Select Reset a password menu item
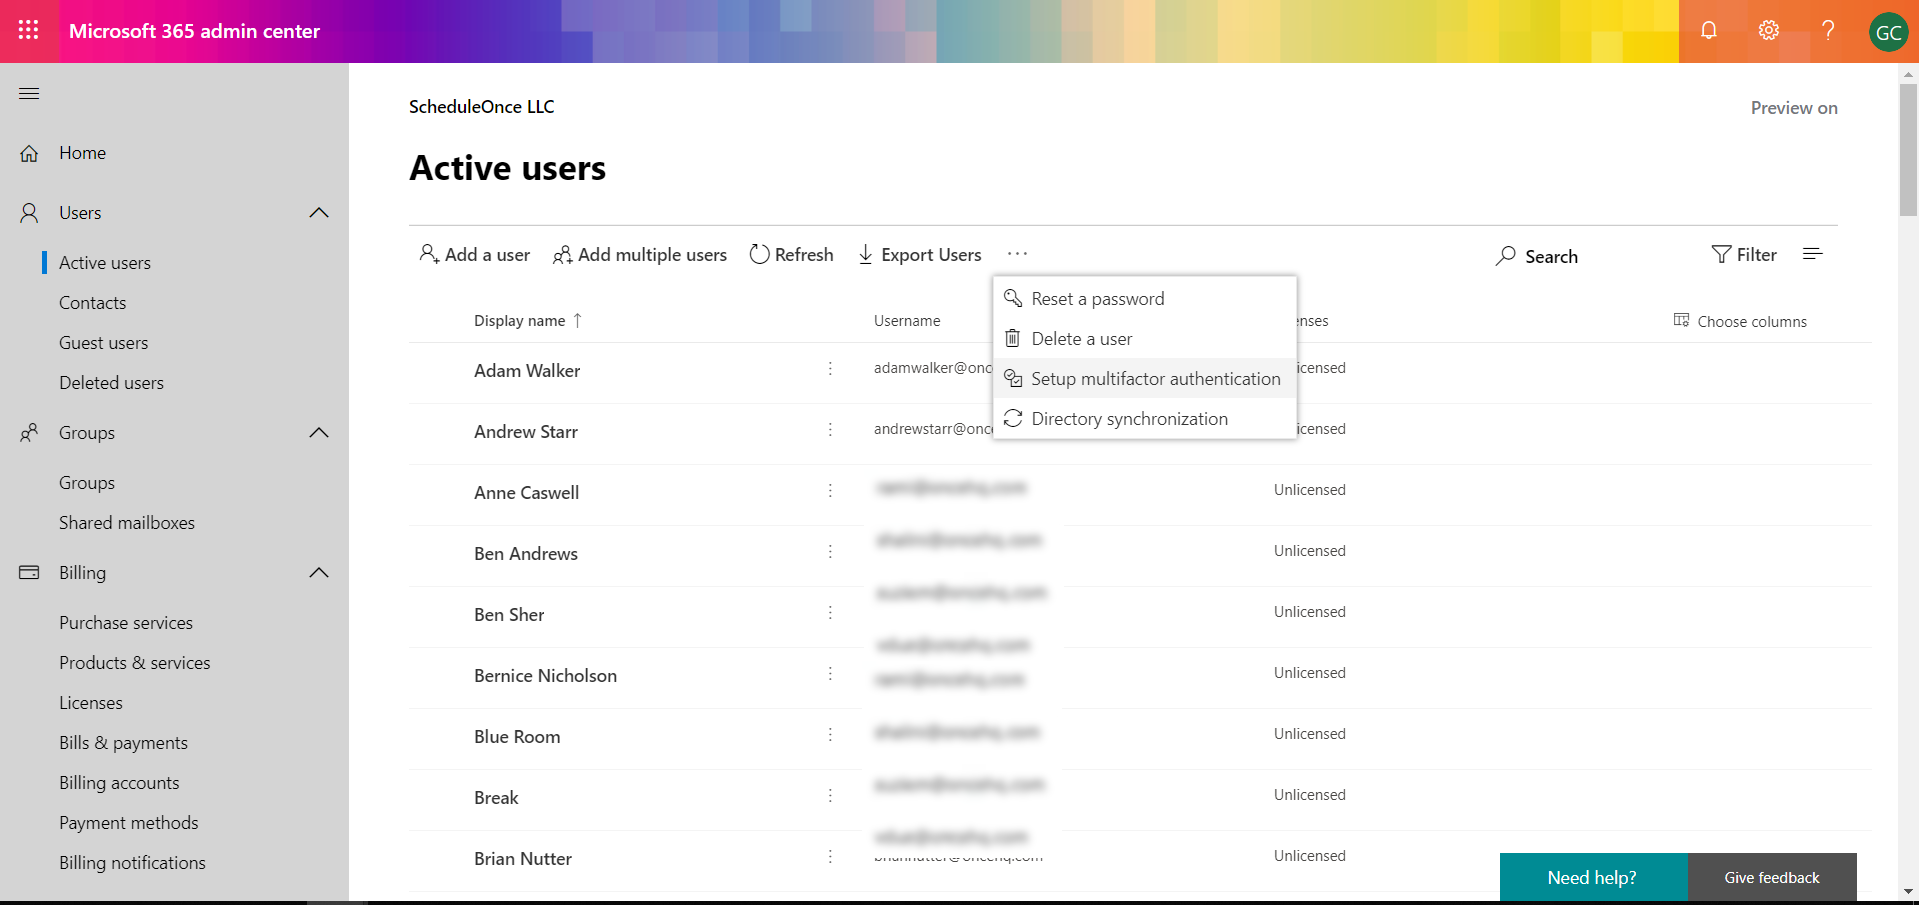This screenshot has width=1919, height=905. point(1145,299)
